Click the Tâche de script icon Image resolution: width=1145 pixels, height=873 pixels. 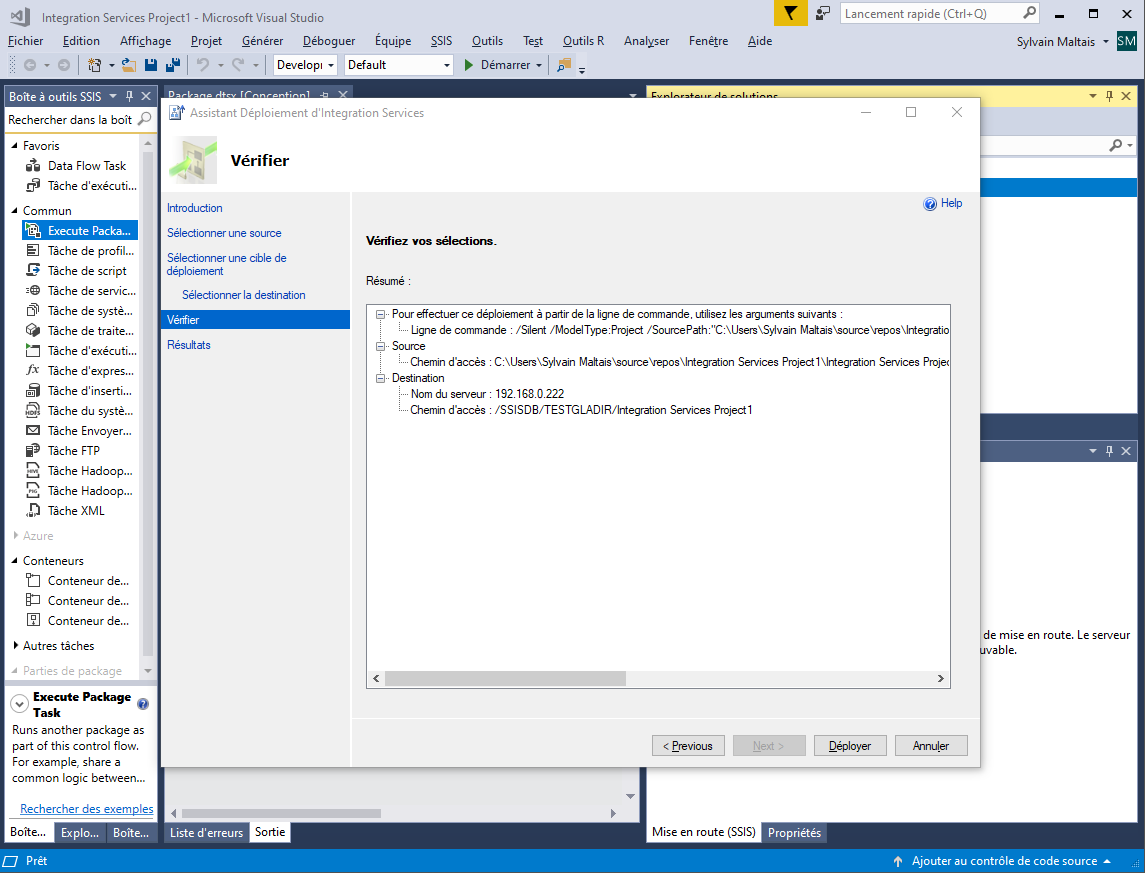tap(33, 270)
